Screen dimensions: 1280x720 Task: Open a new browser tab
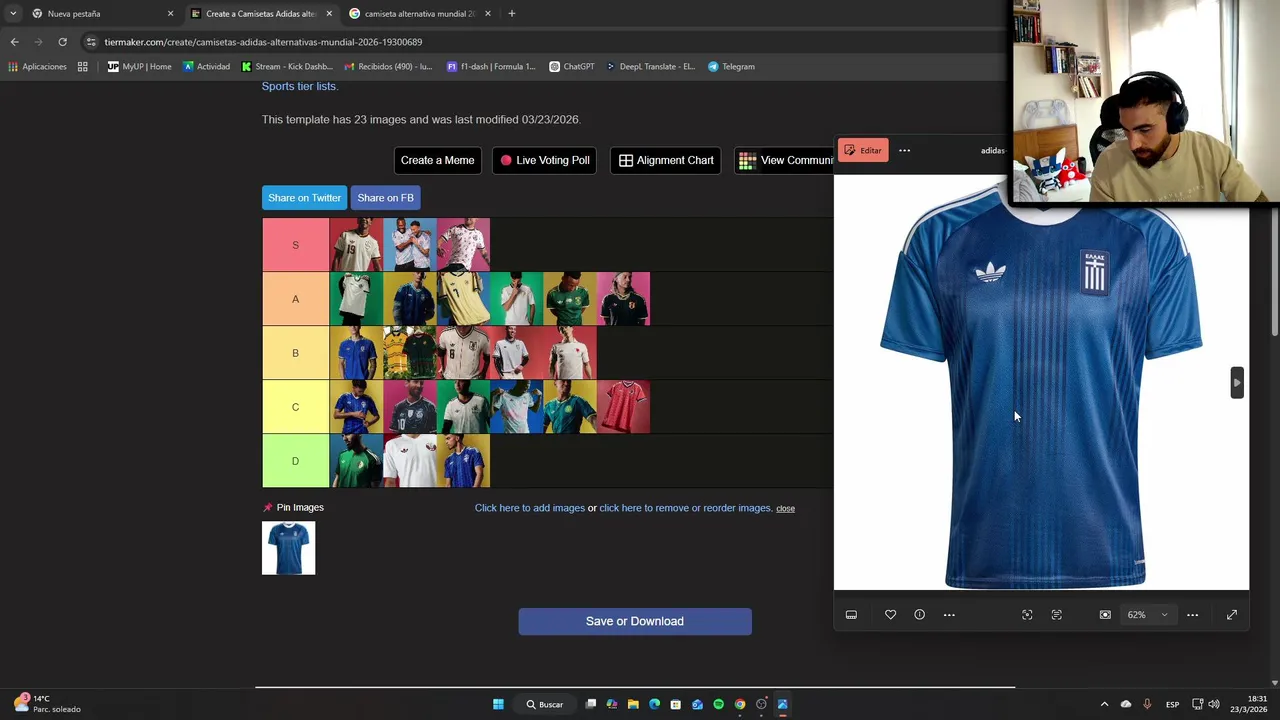pyautogui.click(x=511, y=14)
